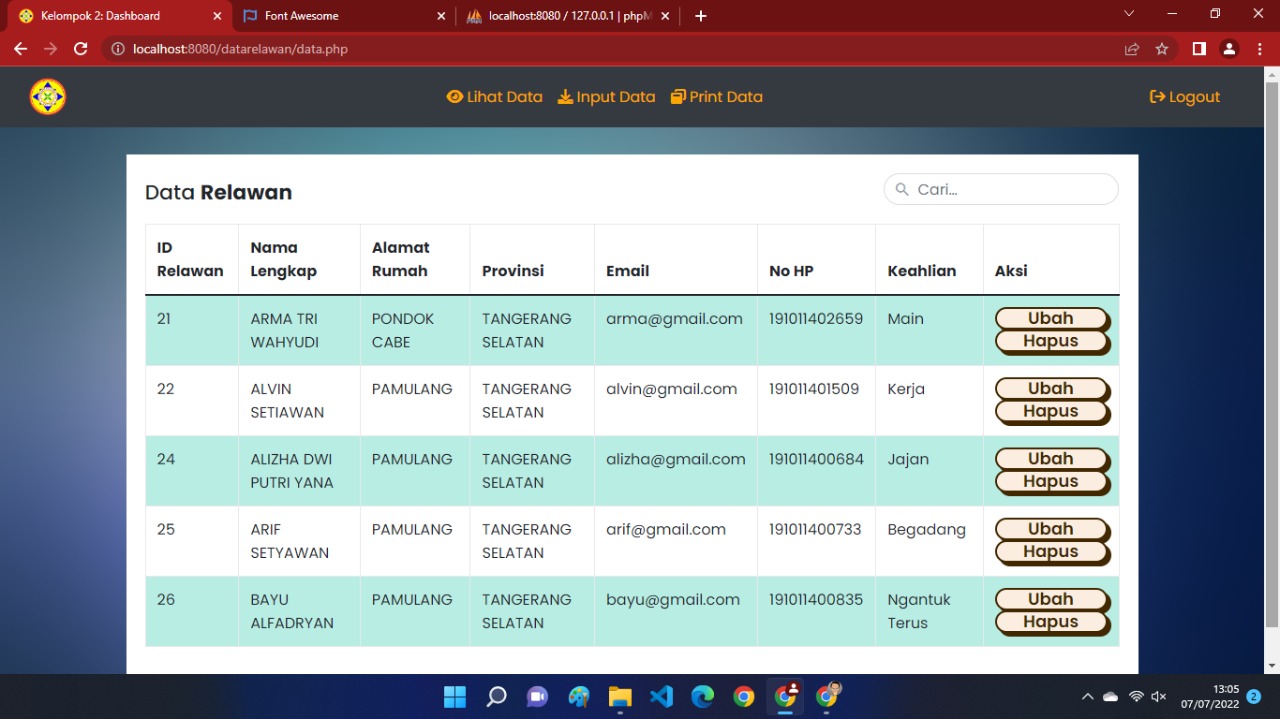Switch to the Font Awesome tab

(330, 15)
